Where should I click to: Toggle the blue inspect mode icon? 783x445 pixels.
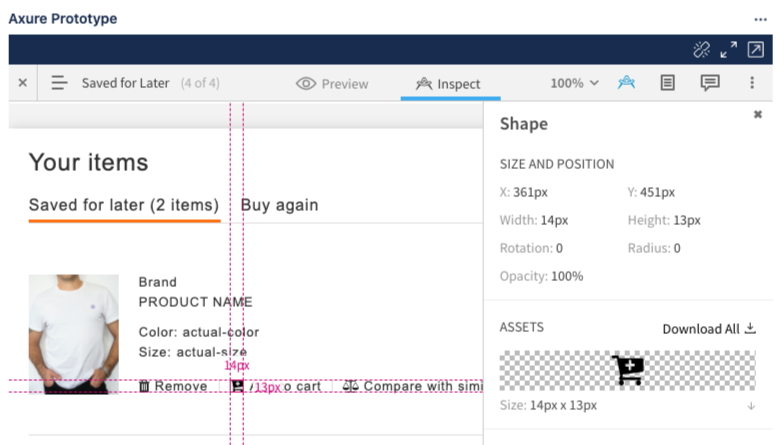[x=626, y=83]
